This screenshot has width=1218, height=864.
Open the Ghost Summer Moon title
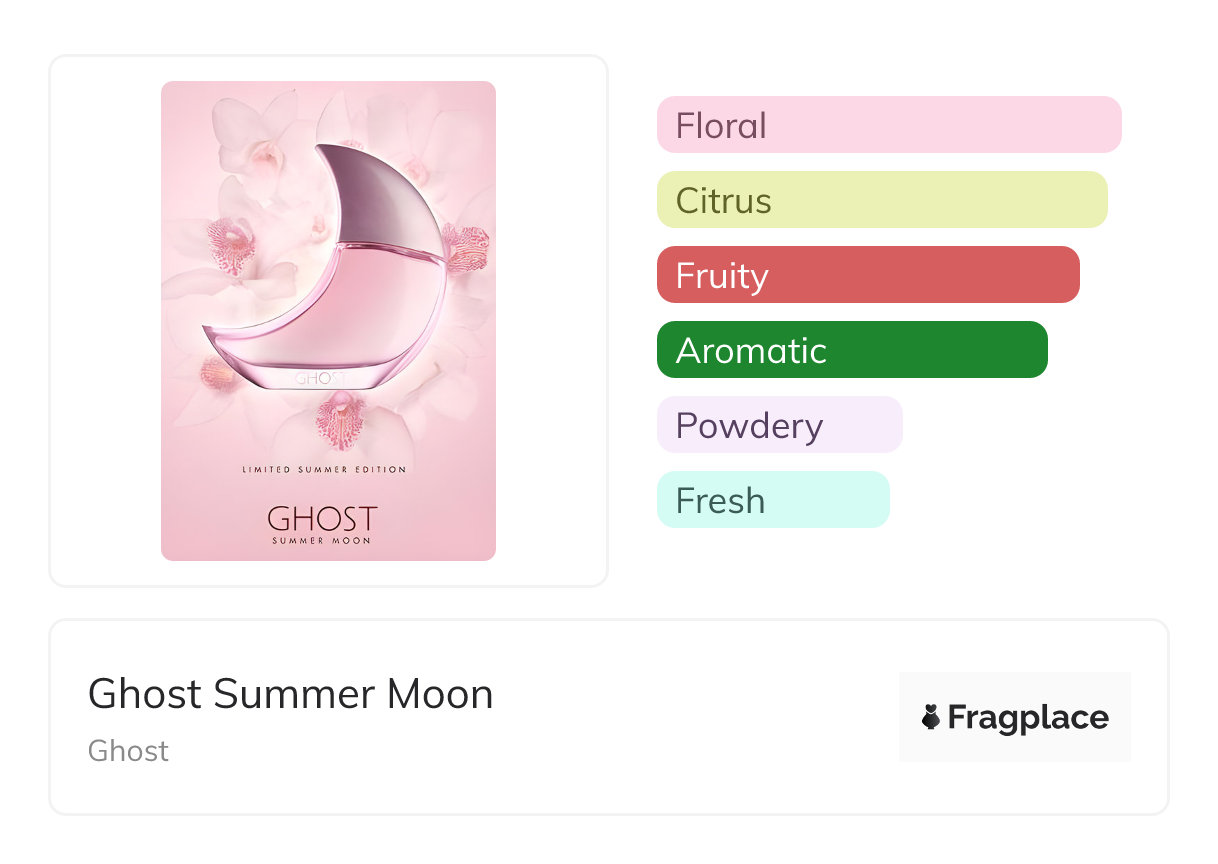pyautogui.click(x=290, y=694)
